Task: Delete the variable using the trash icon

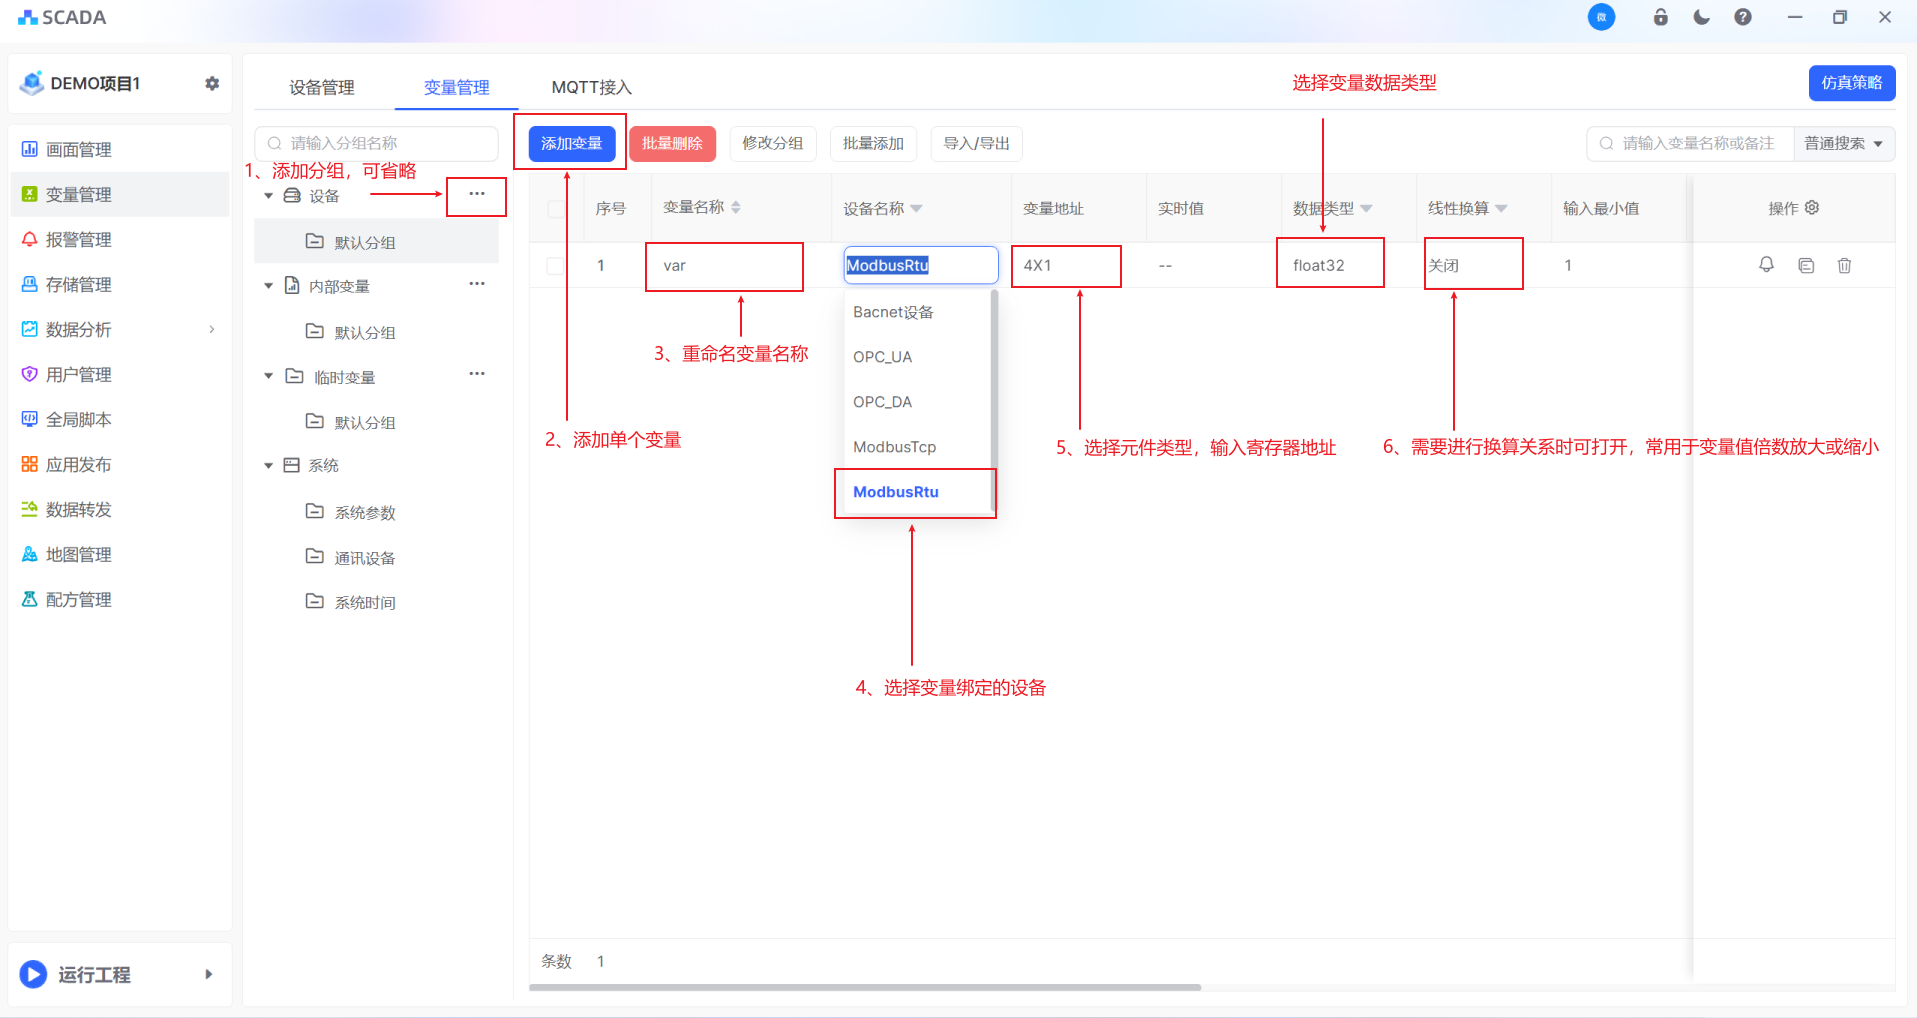Action: point(1844,265)
